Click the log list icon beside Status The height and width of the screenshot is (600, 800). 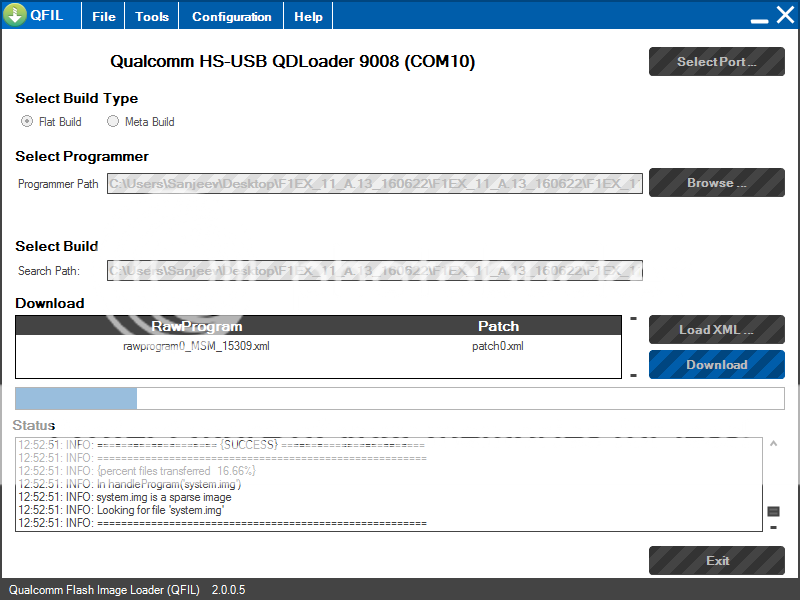click(x=773, y=511)
